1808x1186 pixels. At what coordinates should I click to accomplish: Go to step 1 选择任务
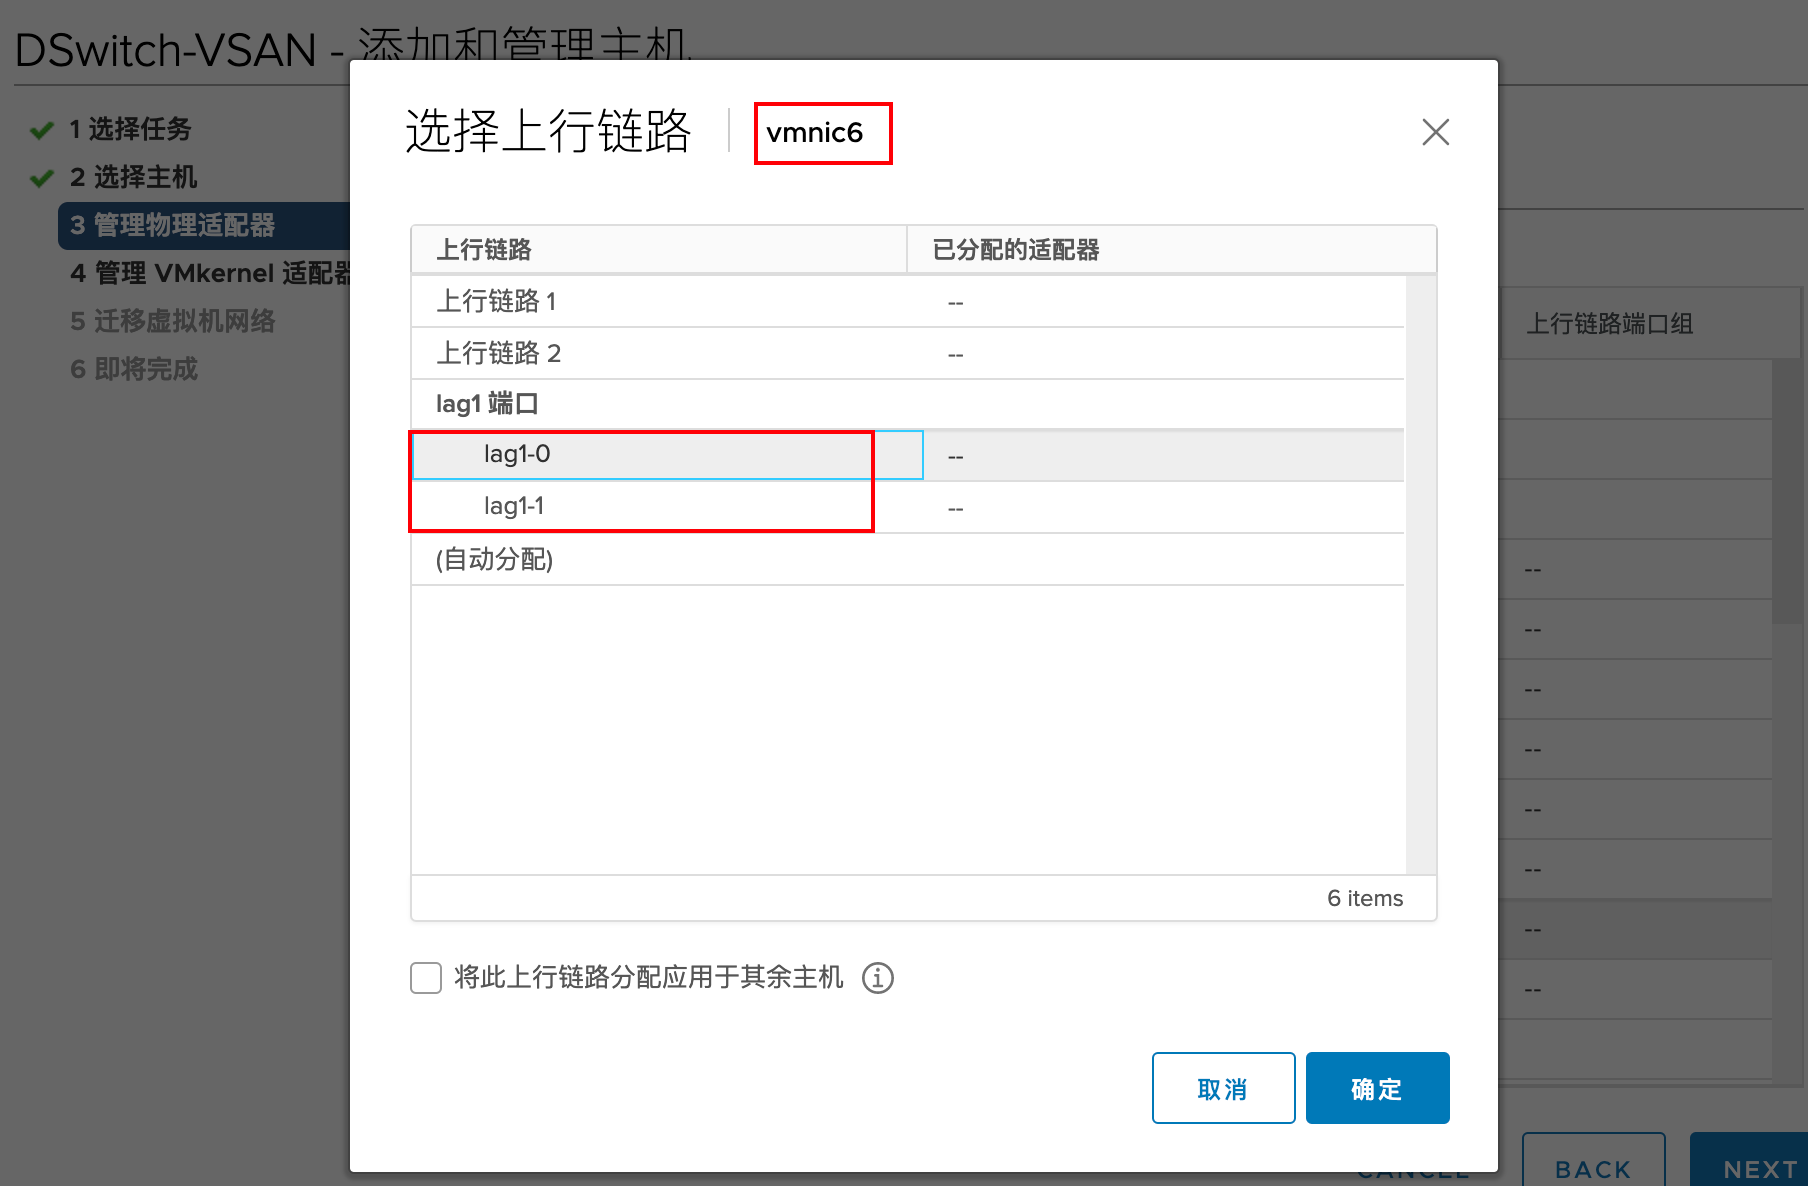point(130,129)
